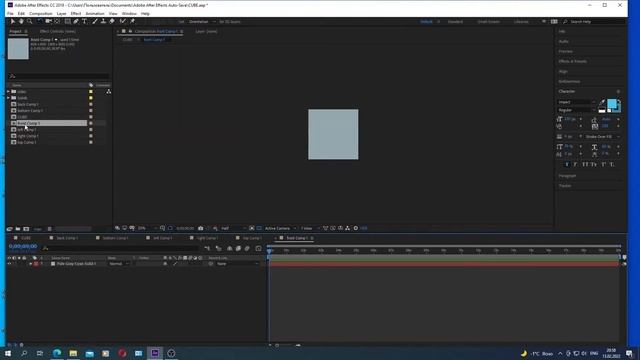This screenshot has width=640, height=360.
Task: Take a snapshot with the camera icon
Action: coord(200,228)
